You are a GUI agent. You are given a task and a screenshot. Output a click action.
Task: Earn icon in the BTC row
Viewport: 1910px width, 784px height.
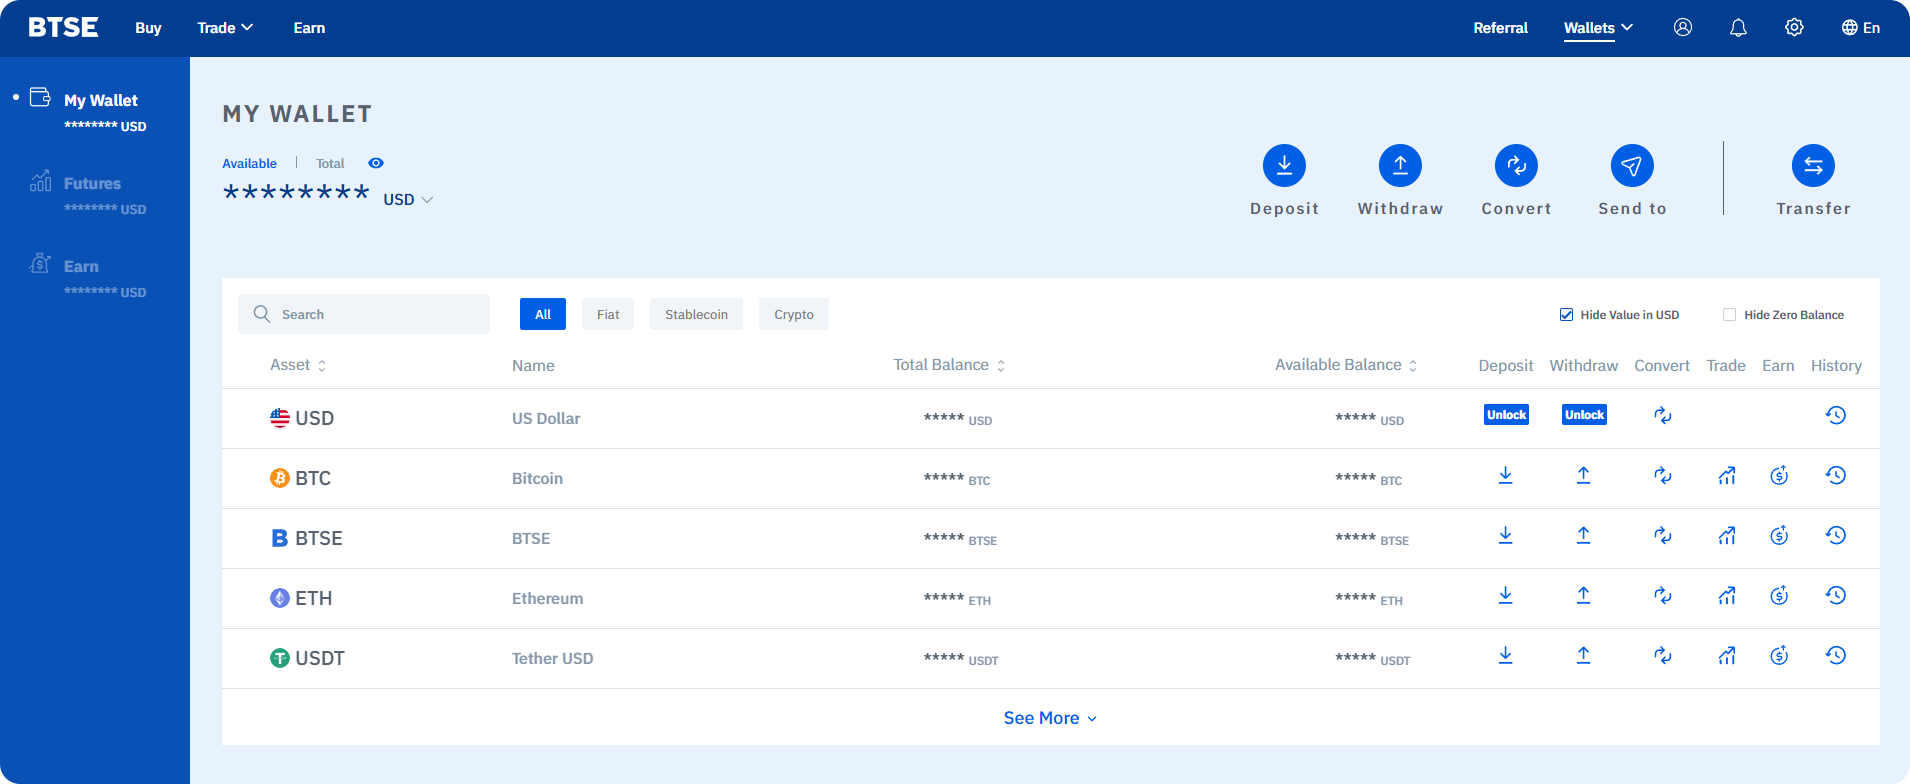click(1779, 475)
